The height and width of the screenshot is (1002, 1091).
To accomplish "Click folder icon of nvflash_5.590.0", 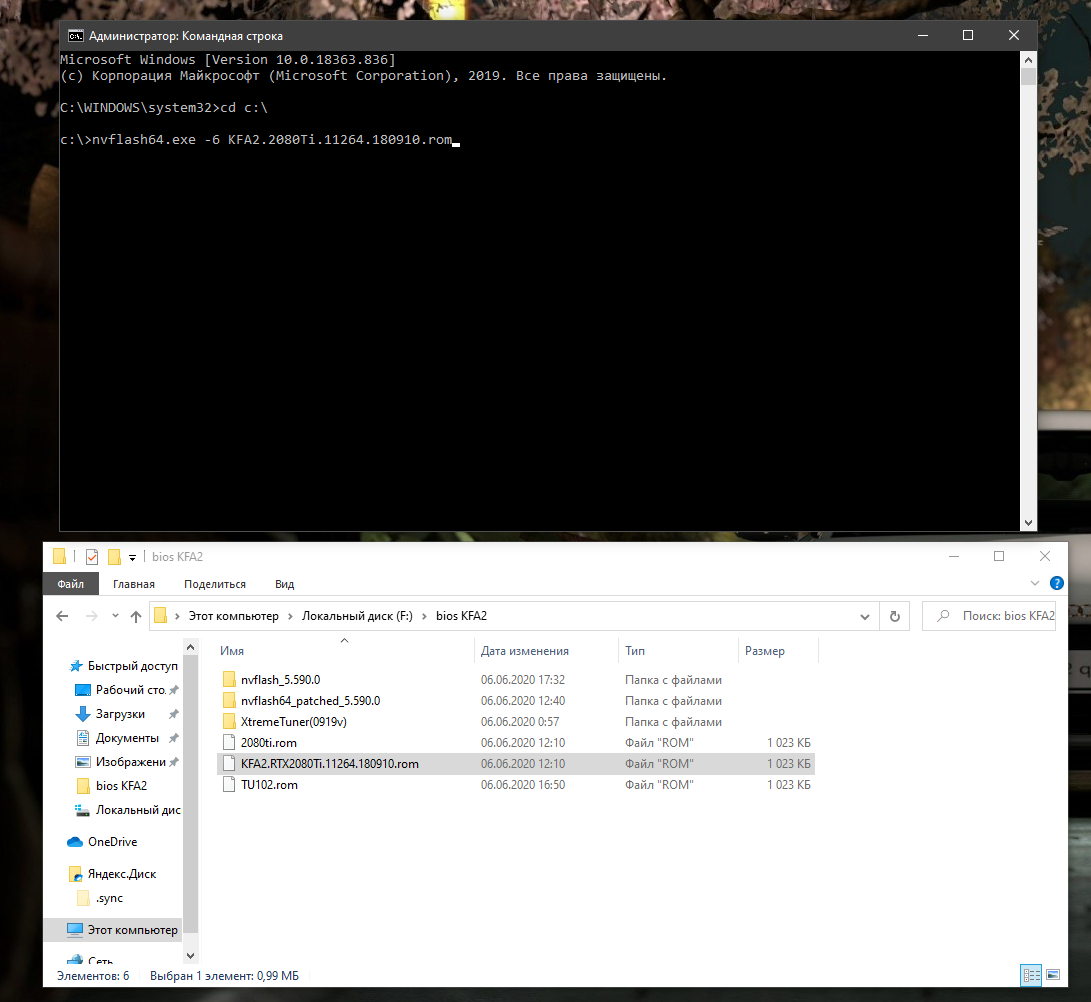I will (x=229, y=680).
